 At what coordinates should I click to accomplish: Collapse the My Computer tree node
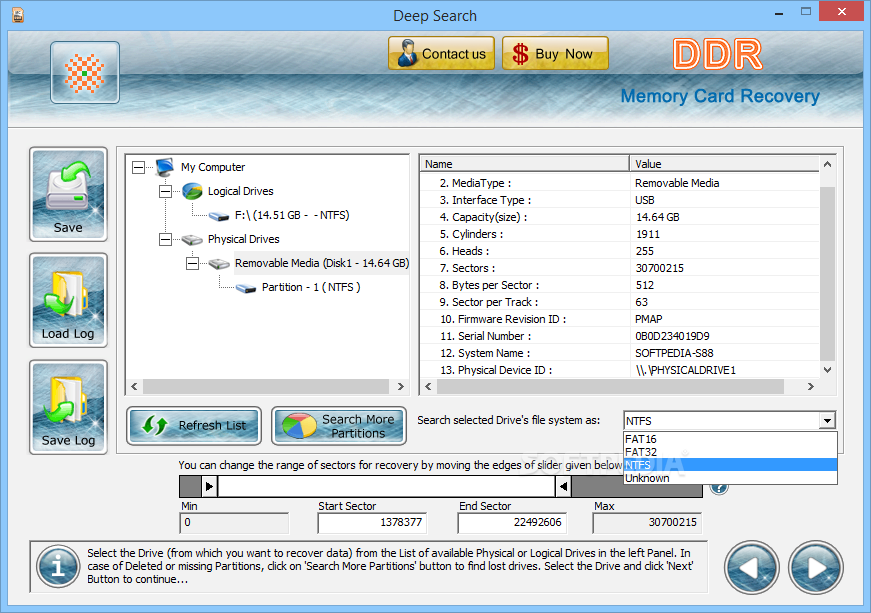pos(138,167)
